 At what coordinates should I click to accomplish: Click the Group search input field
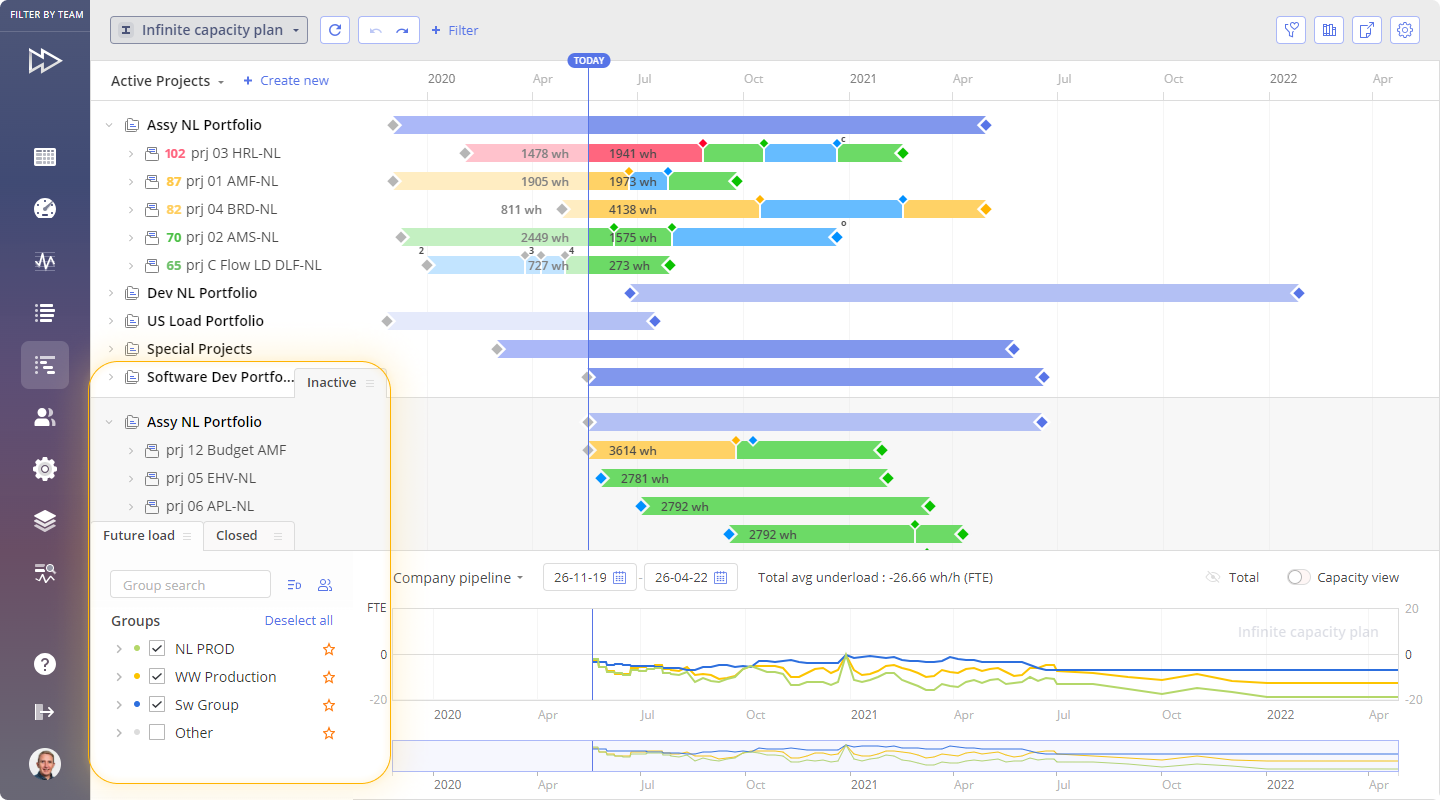click(190, 585)
